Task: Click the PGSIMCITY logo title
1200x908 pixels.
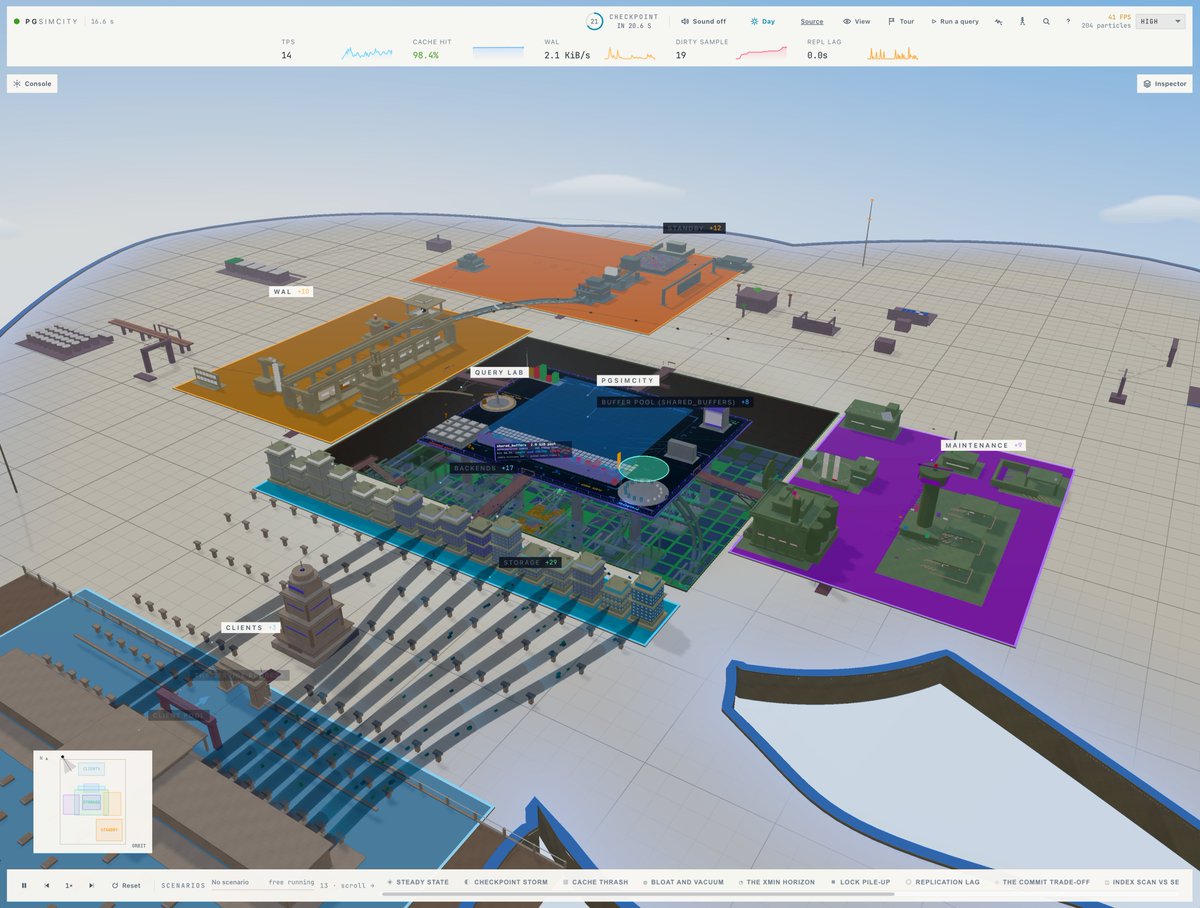Action: [53, 21]
